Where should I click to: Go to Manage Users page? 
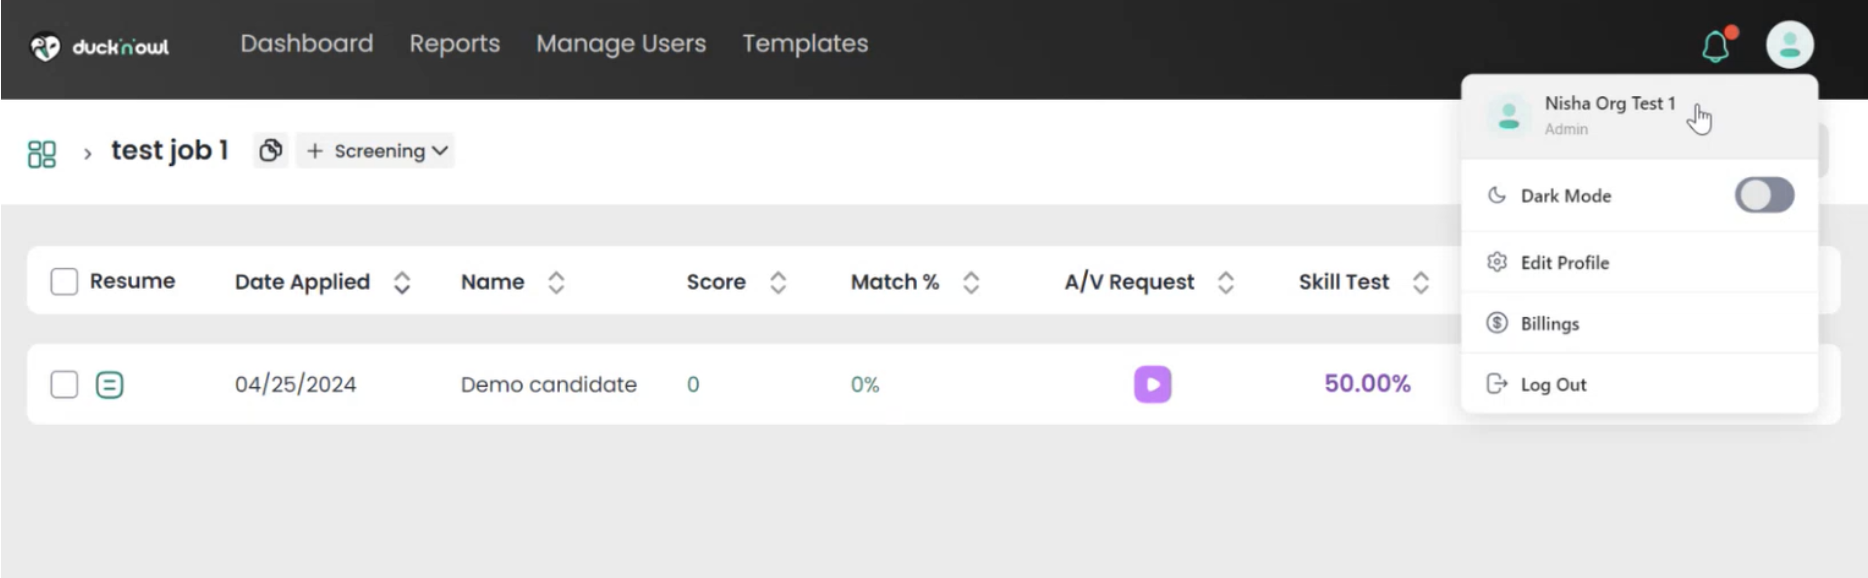(x=620, y=44)
